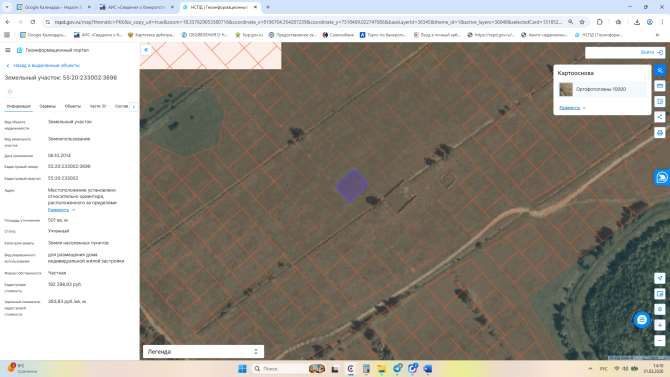Switch to the Состав tab
Viewport: 670px width, 377px height.
[121, 106]
